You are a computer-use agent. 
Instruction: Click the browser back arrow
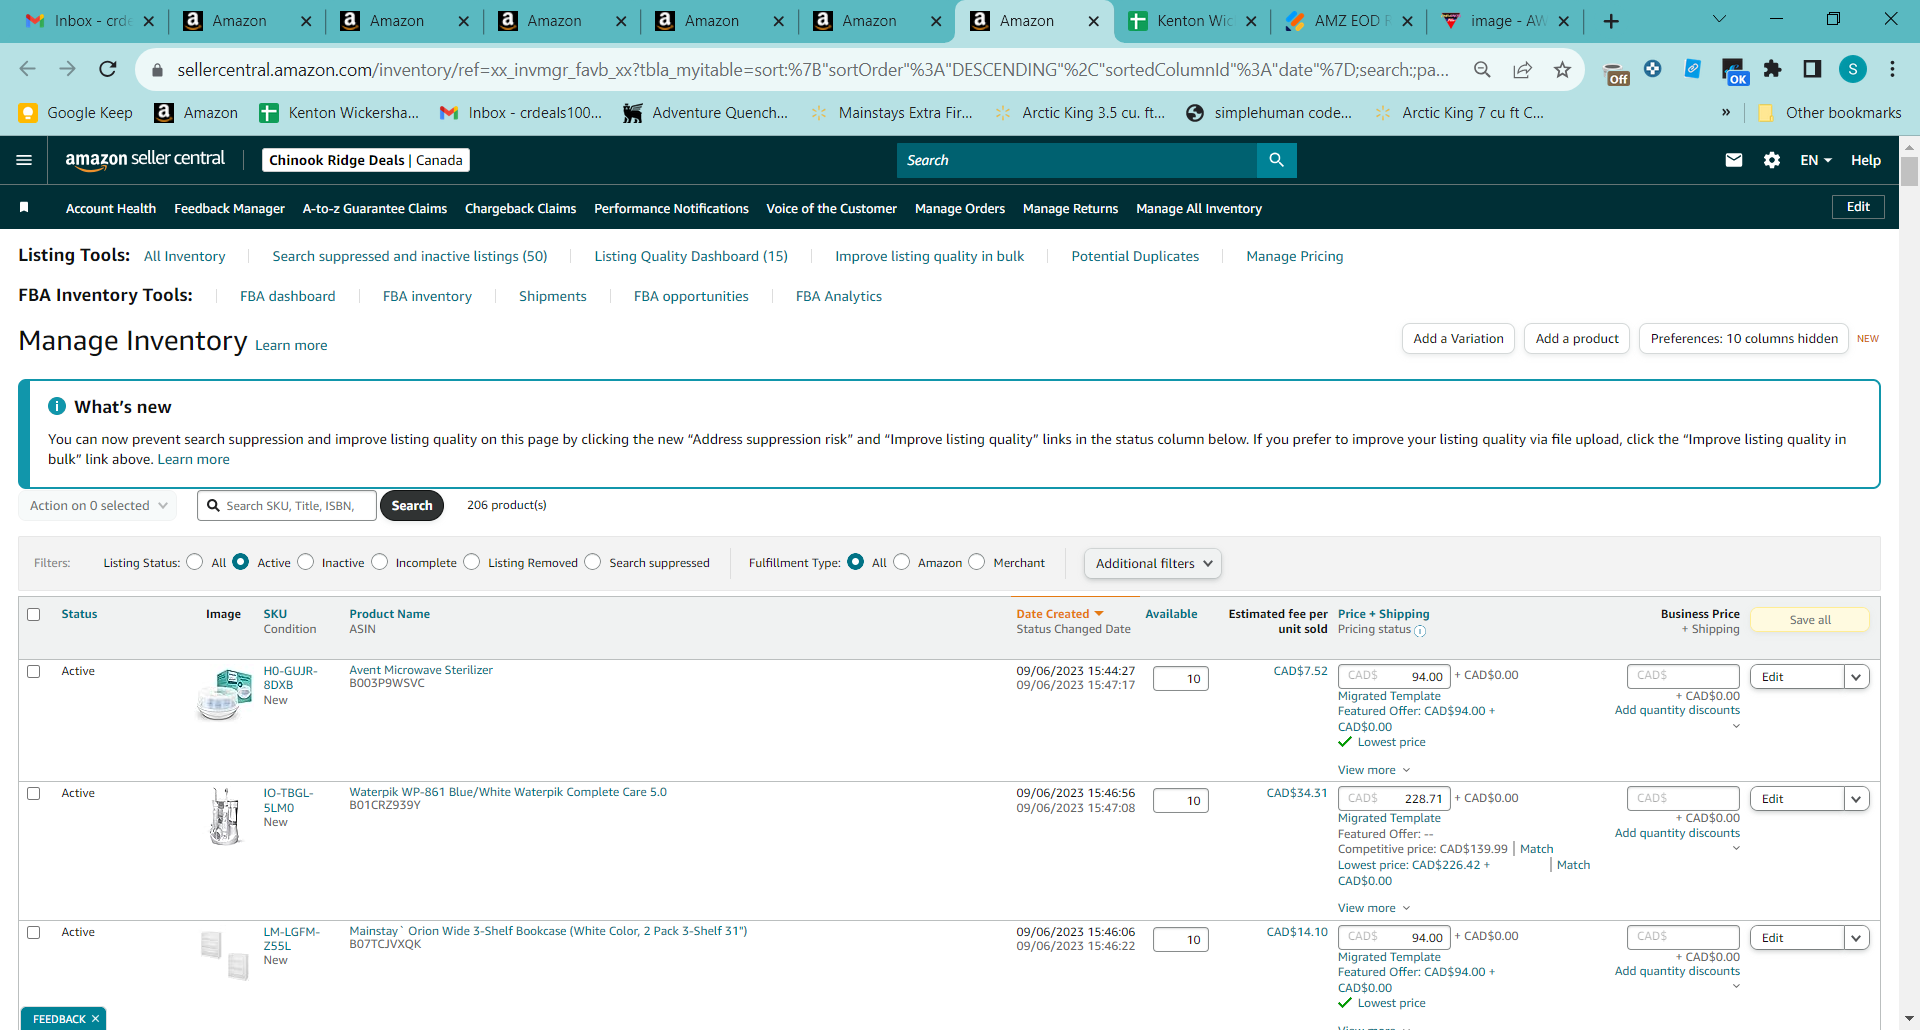tap(27, 69)
